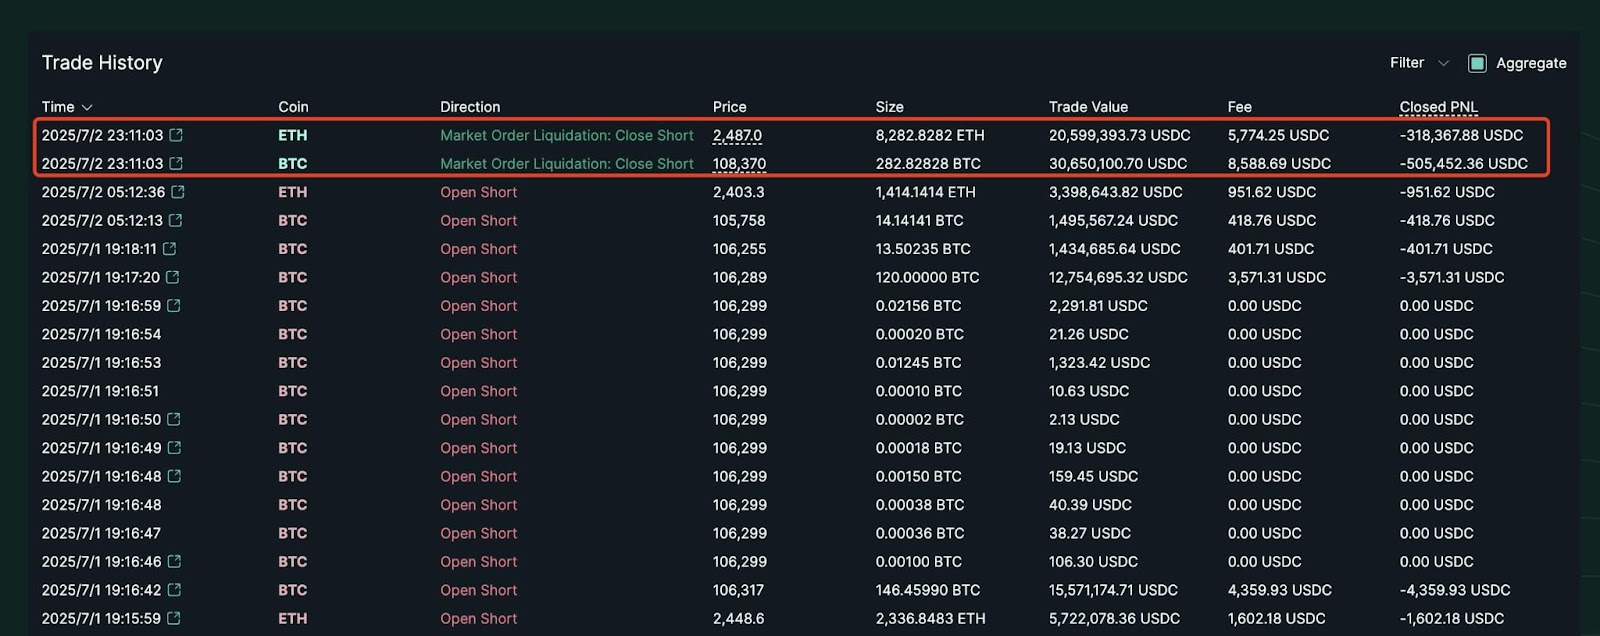Open transaction link icon beside 2025/7/1 19:18:11
This screenshot has height=636, width=1600.
[170, 248]
